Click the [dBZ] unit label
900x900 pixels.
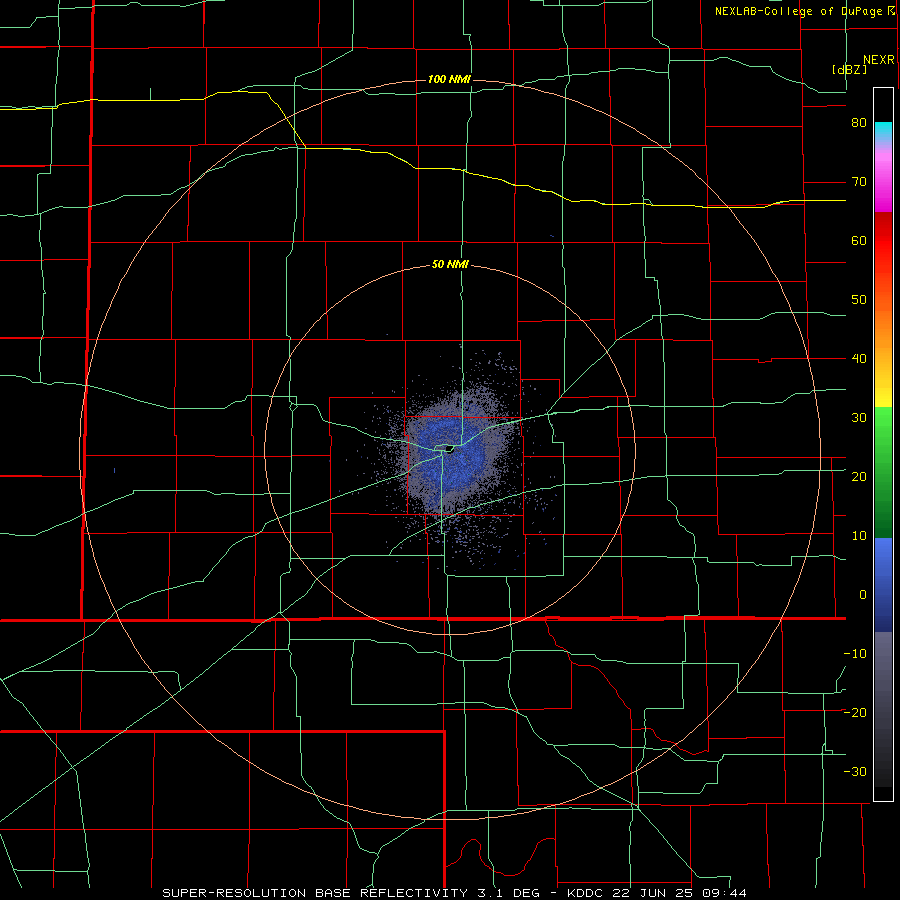tap(849, 69)
